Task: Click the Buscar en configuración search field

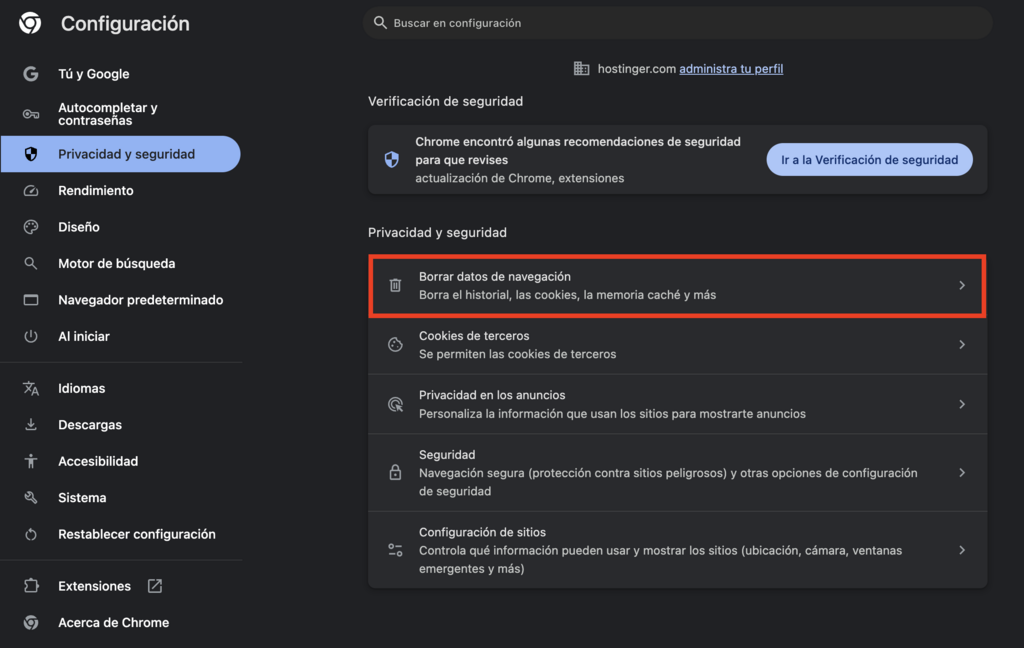Action: (676, 22)
